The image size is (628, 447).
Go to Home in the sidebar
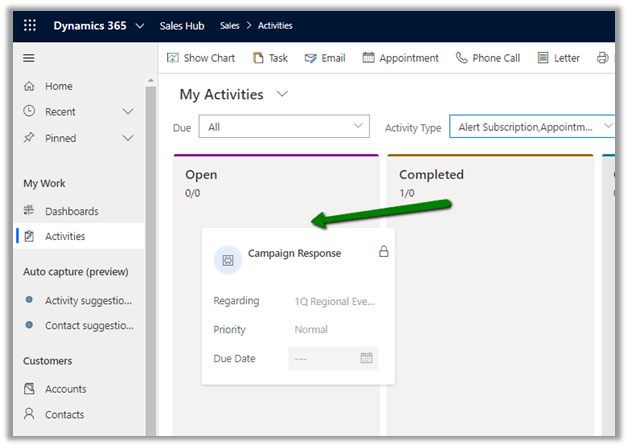(58, 86)
